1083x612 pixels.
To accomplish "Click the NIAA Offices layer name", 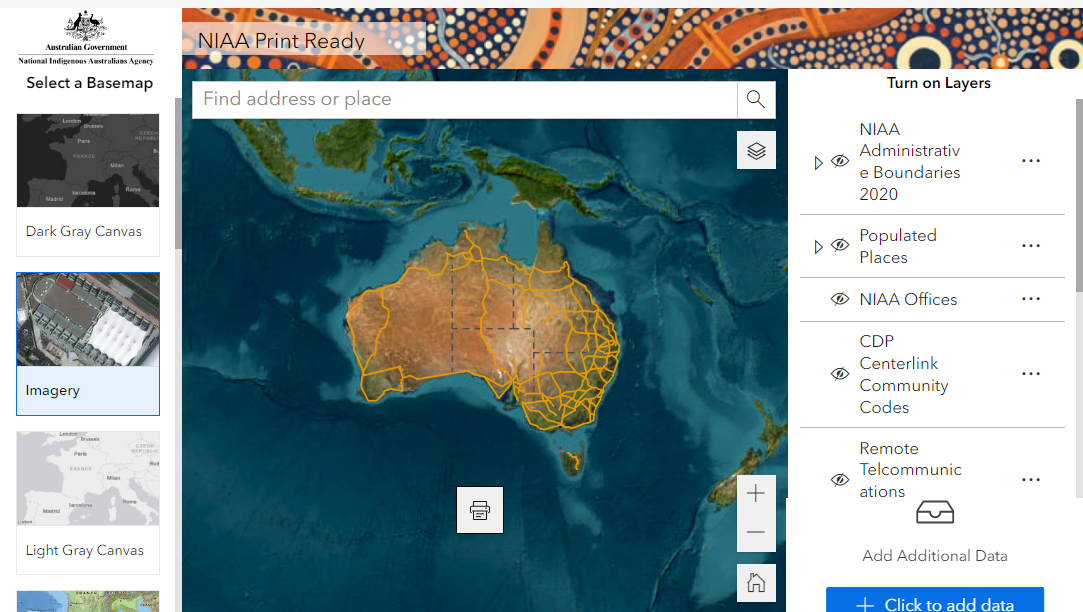I will click(908, 299).
